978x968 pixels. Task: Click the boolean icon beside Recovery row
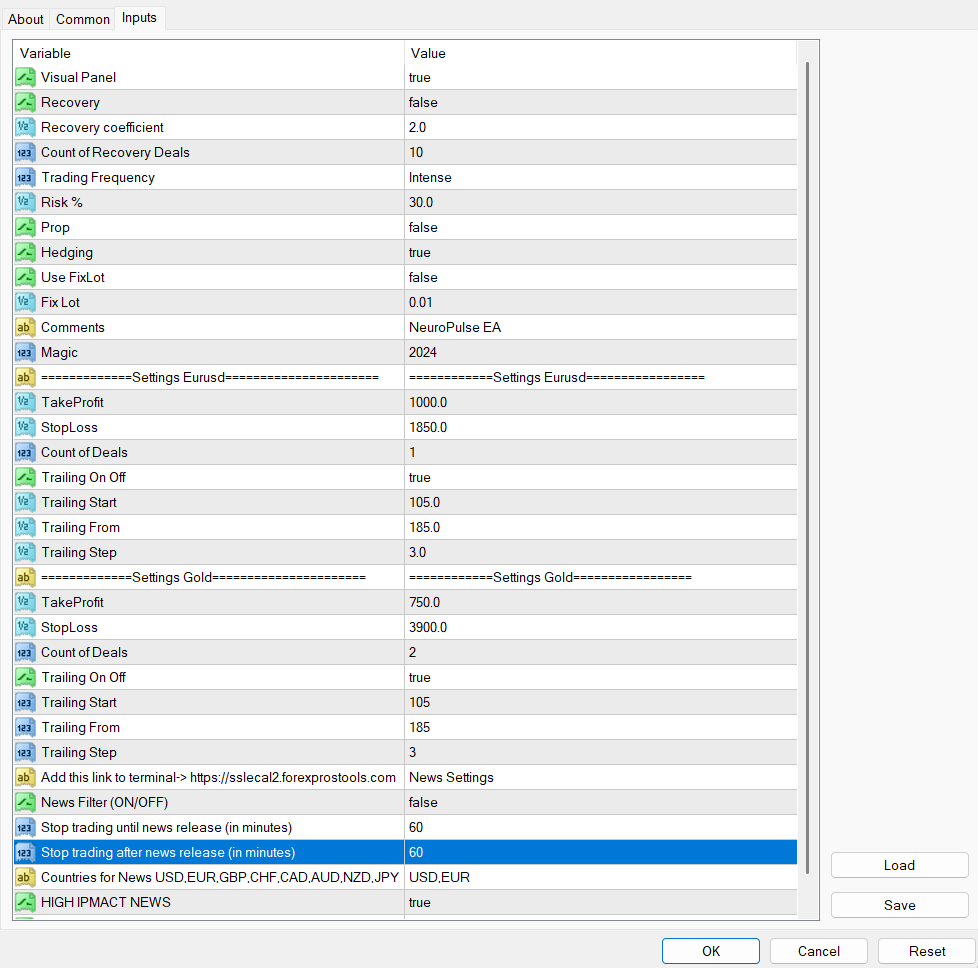(25, 102)
